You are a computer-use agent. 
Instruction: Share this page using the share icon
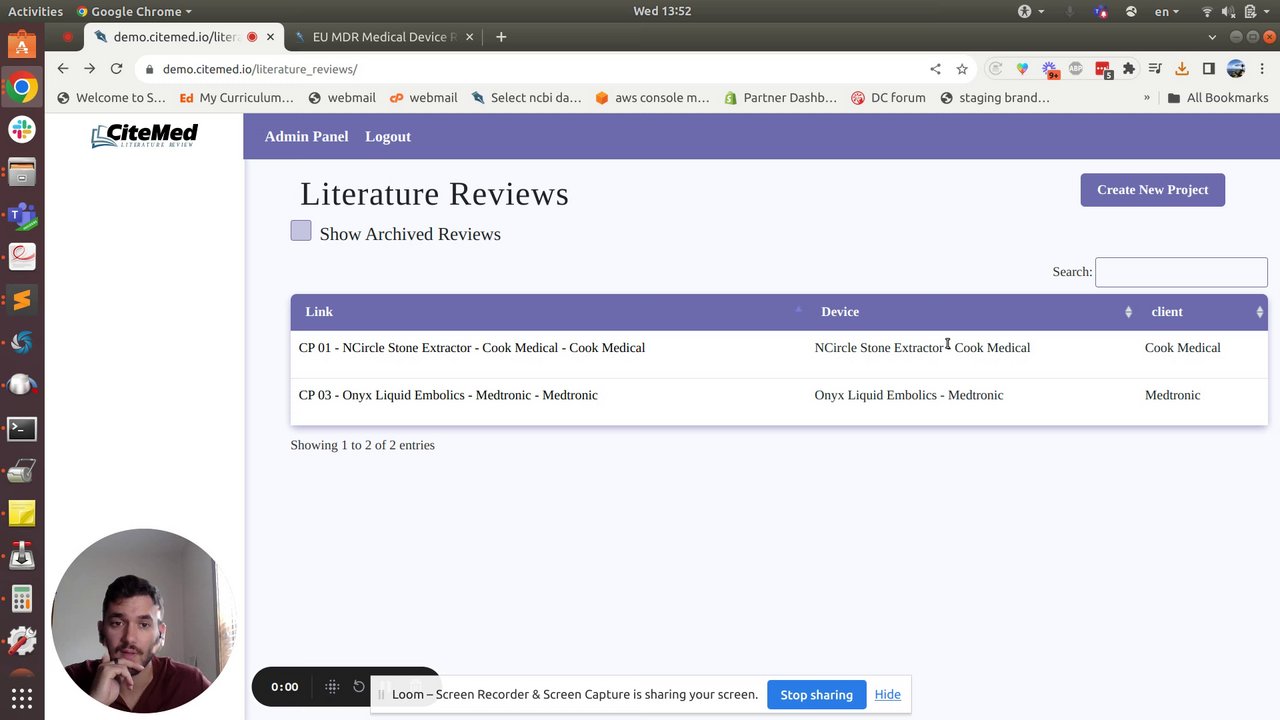coord(935,69)
